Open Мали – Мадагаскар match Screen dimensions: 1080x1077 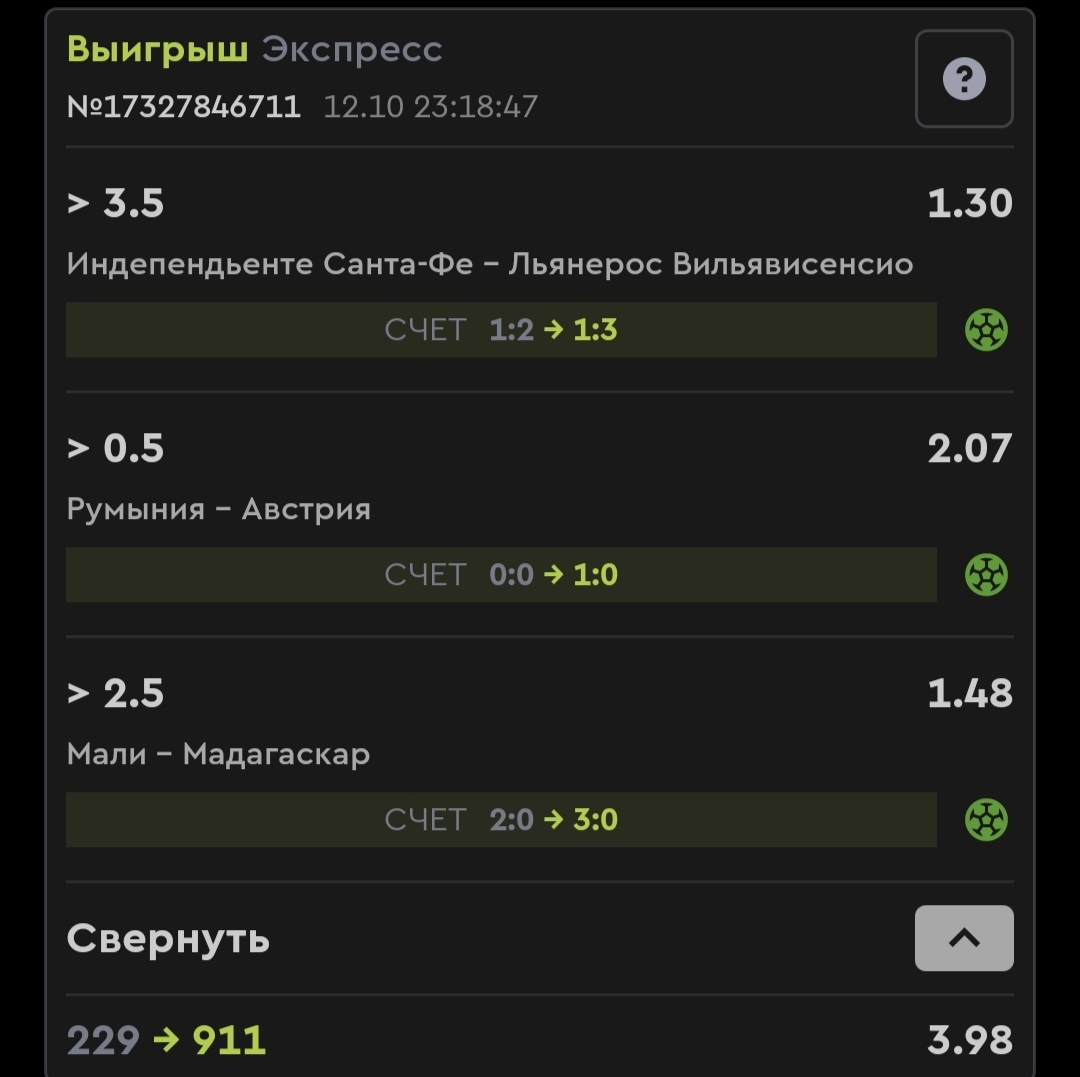pos(218,754)
